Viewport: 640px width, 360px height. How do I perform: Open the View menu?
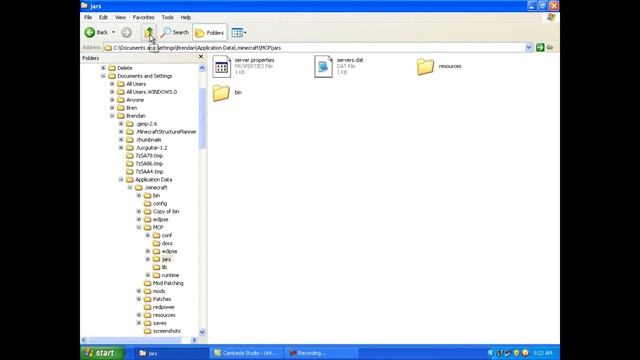(120, 18)
